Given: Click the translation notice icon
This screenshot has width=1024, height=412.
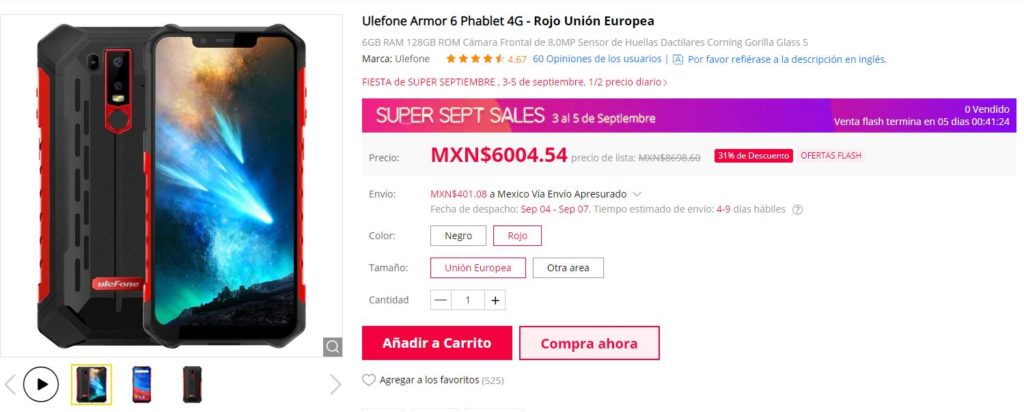Looking at the screenshot, I should [x=677, y=59].
